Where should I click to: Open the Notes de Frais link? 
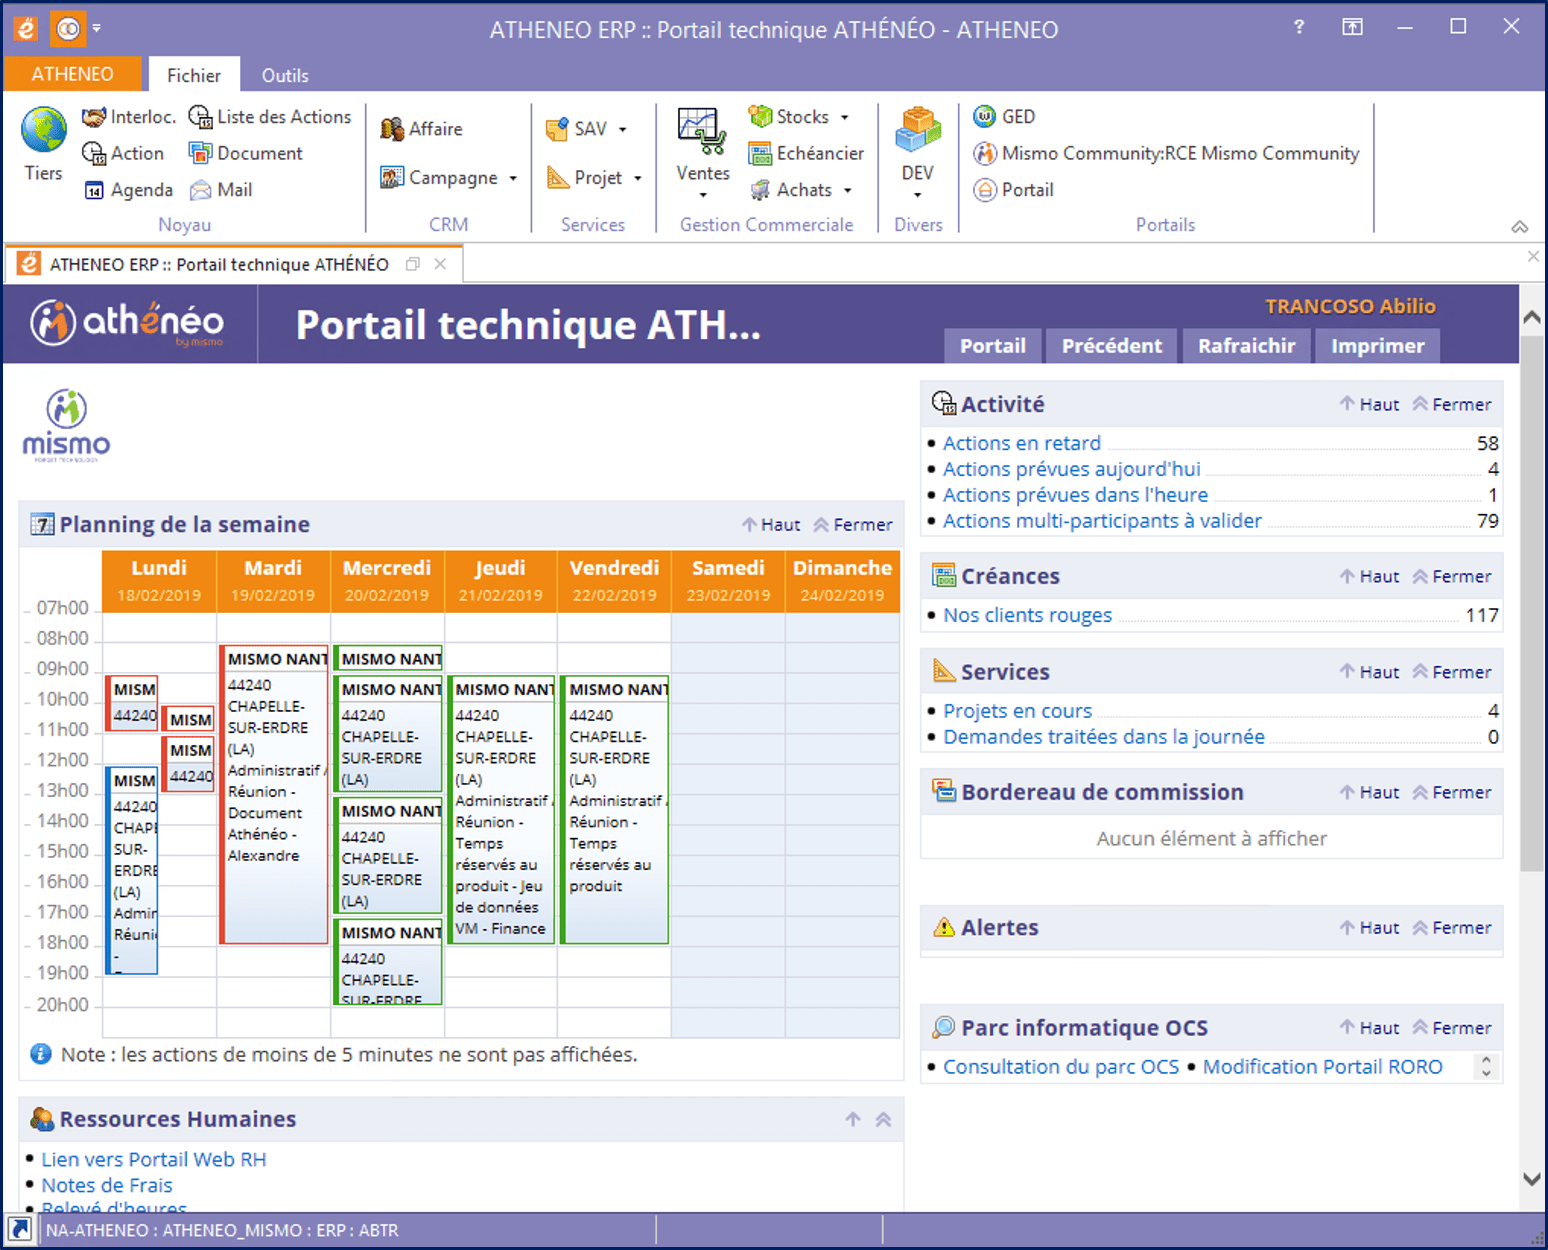[106, 1185]
